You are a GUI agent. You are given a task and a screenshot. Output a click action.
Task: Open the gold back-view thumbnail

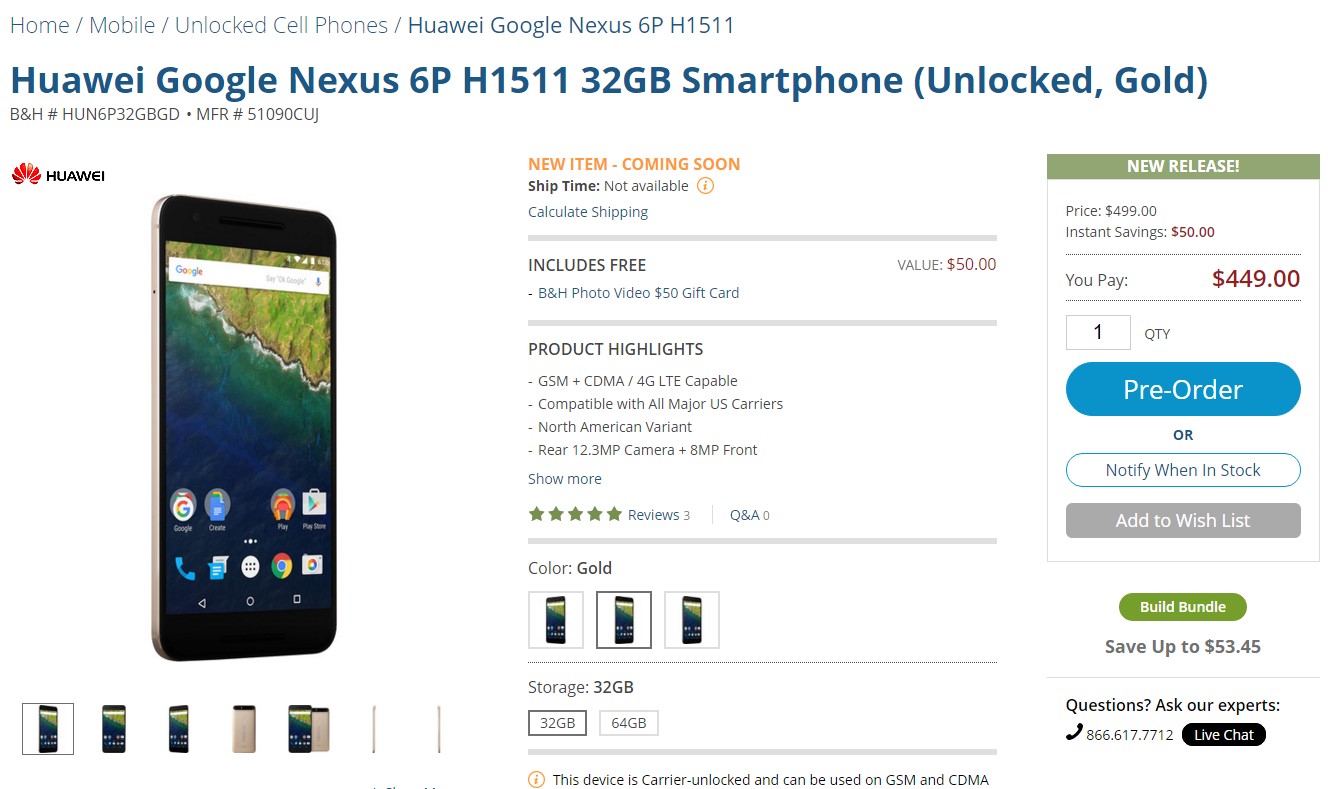coord(244,729)
